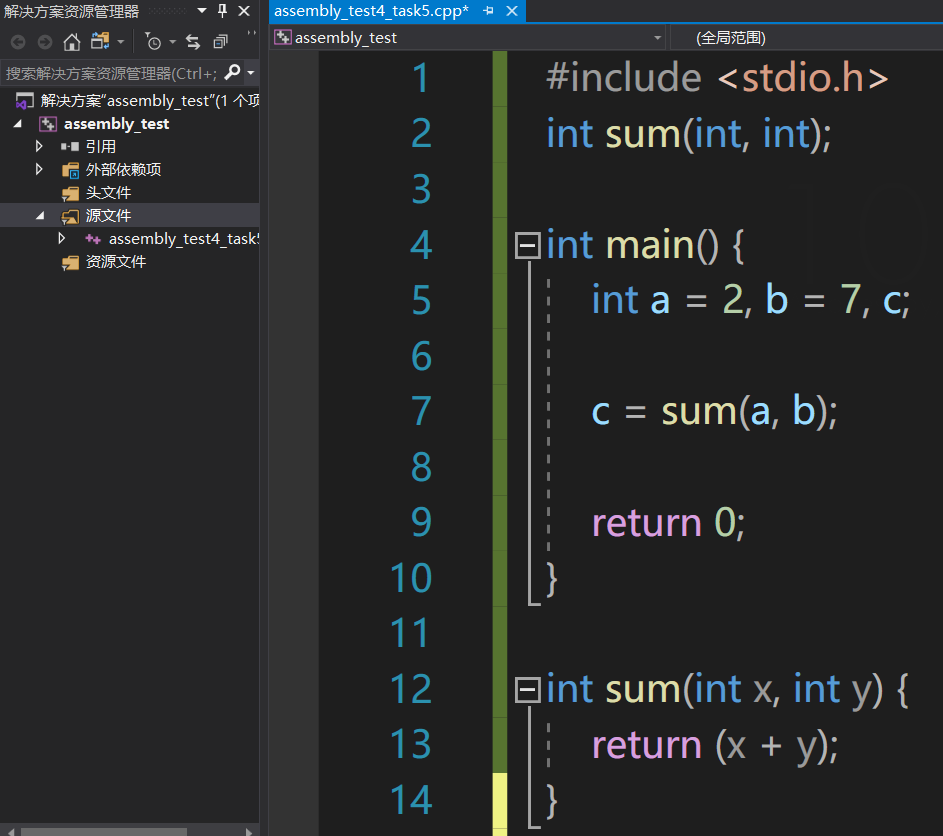The height and width of the screenshot is (836, 943).
Task: Click the assembly_test project icon in tree
Action: pos(48,124)
